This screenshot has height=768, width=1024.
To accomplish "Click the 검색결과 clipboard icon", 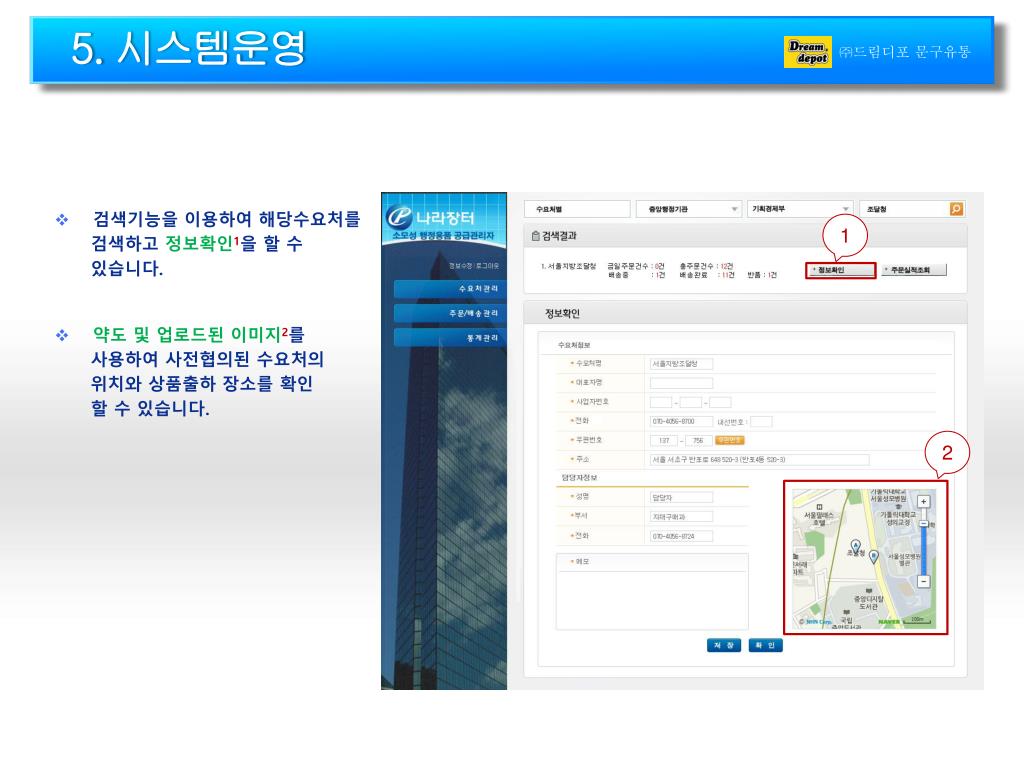I will click(x=536, y=236).
